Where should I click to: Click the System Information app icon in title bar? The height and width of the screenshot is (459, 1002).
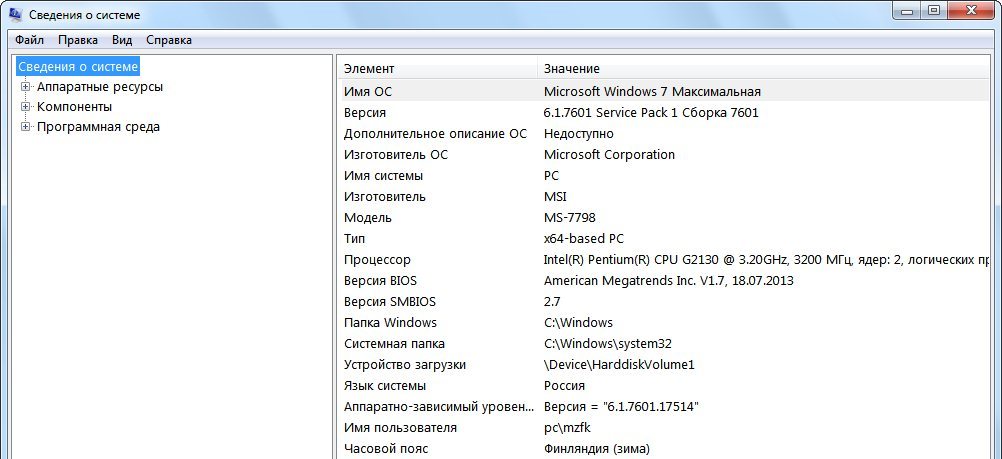15,15
